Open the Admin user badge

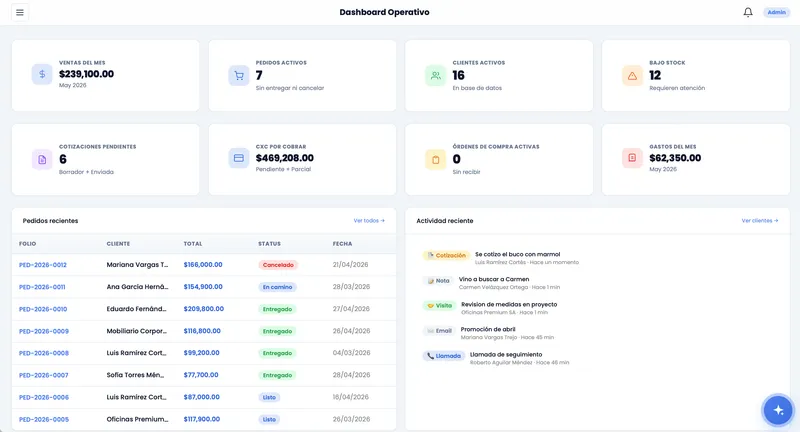click(x=777, y=12)
